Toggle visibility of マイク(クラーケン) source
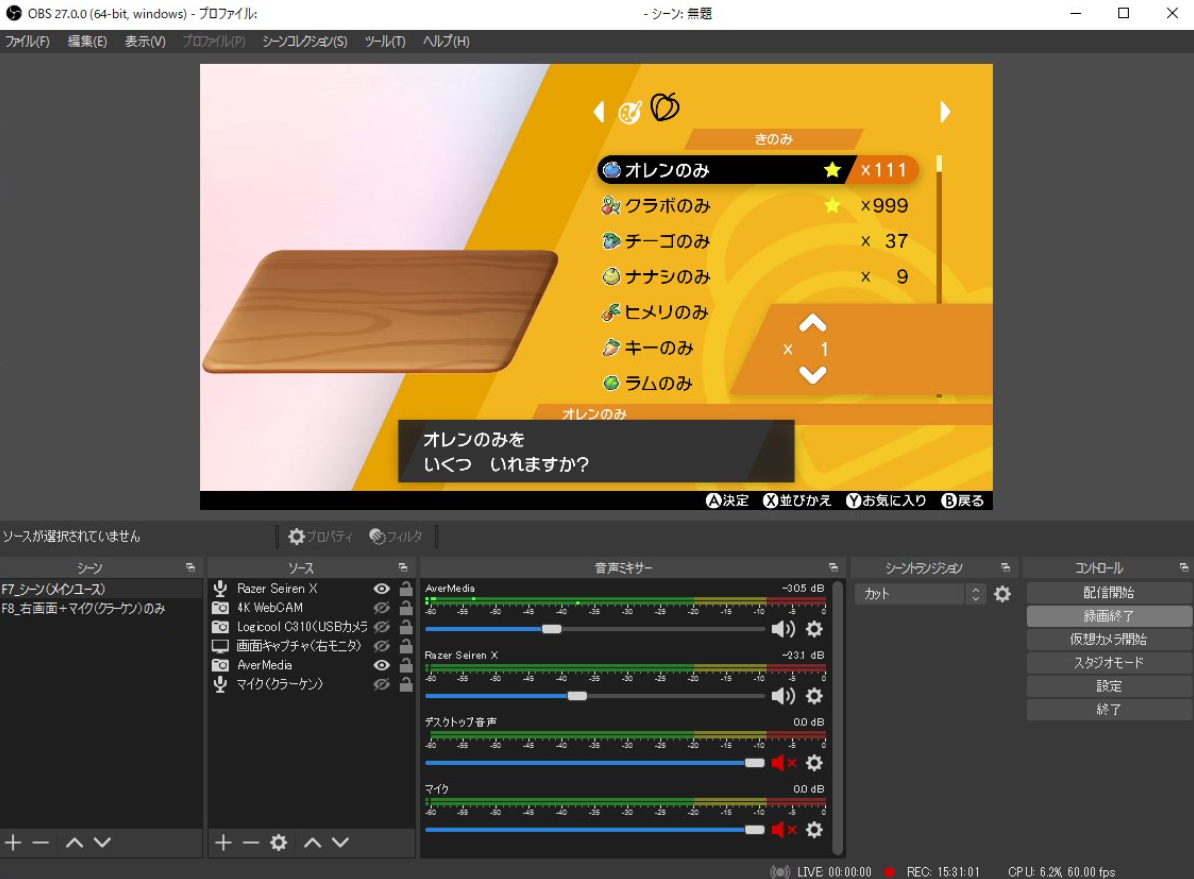The image size is (1194, 879). tap(382, 684)
